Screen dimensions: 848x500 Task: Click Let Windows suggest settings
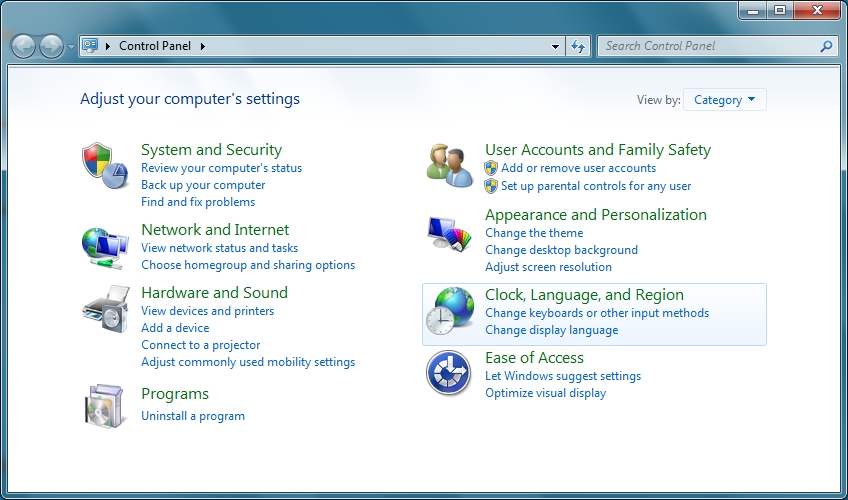click(x=563, y=376)
